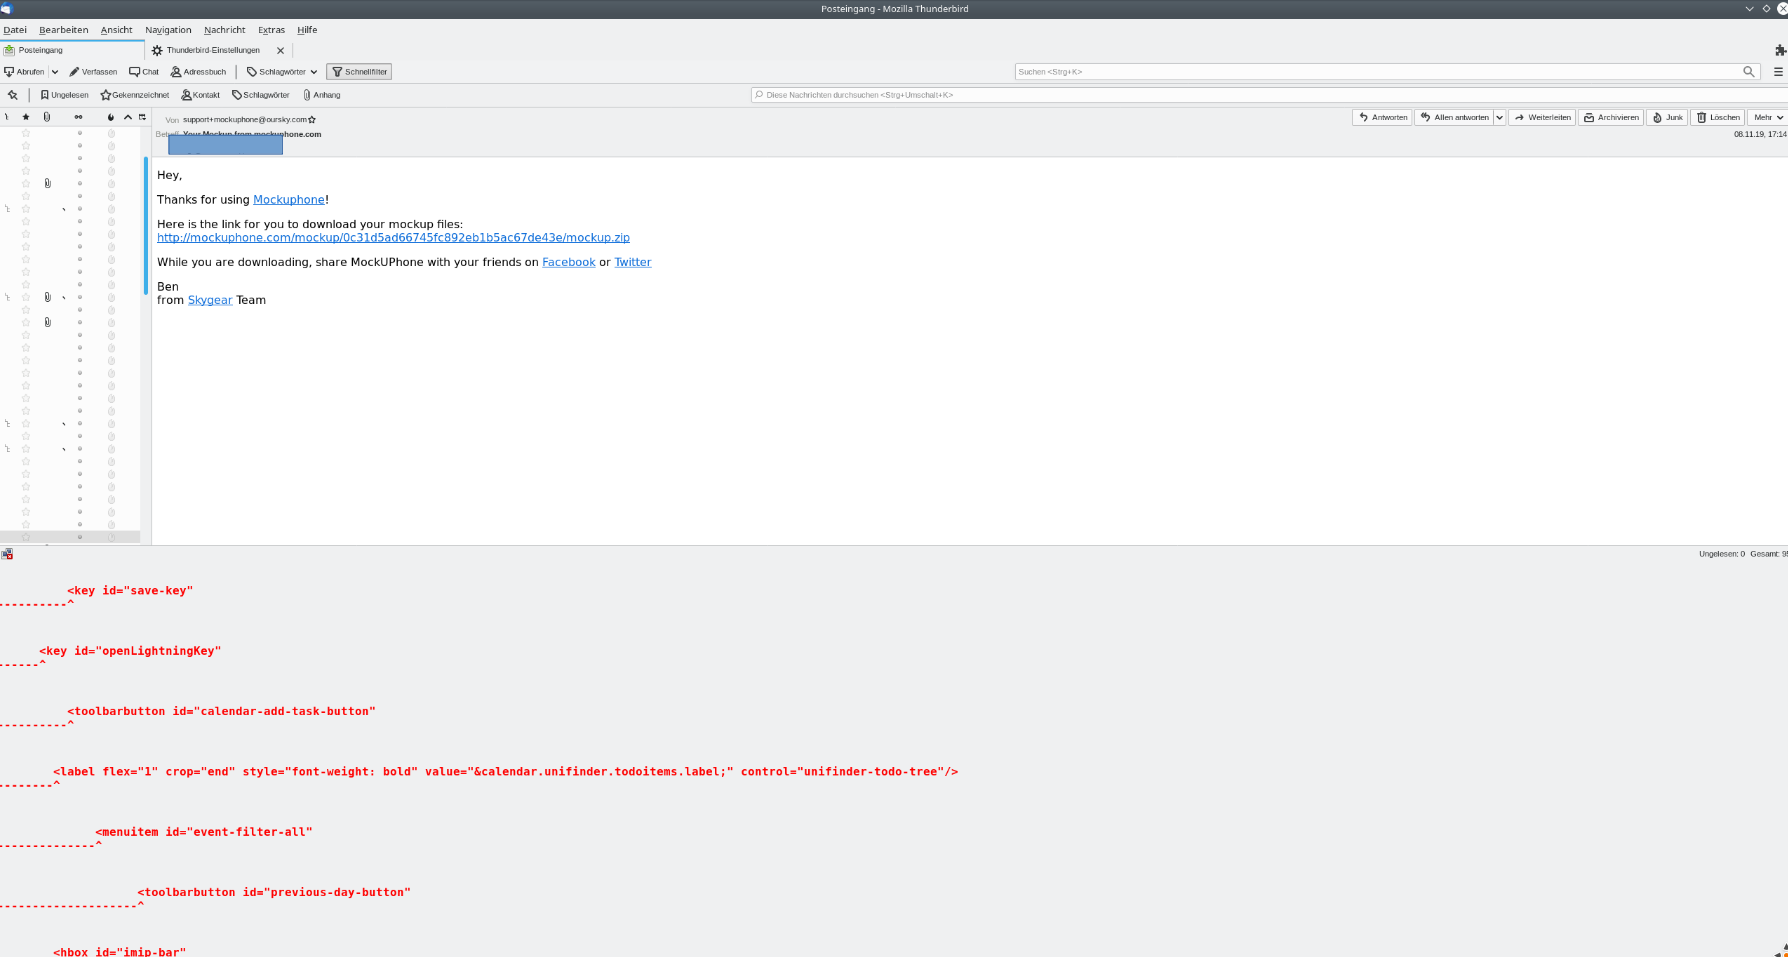Screen dimensions: 1788x957
Task: Switch to the Posteingang tab
Action: (x=72, y=50)
